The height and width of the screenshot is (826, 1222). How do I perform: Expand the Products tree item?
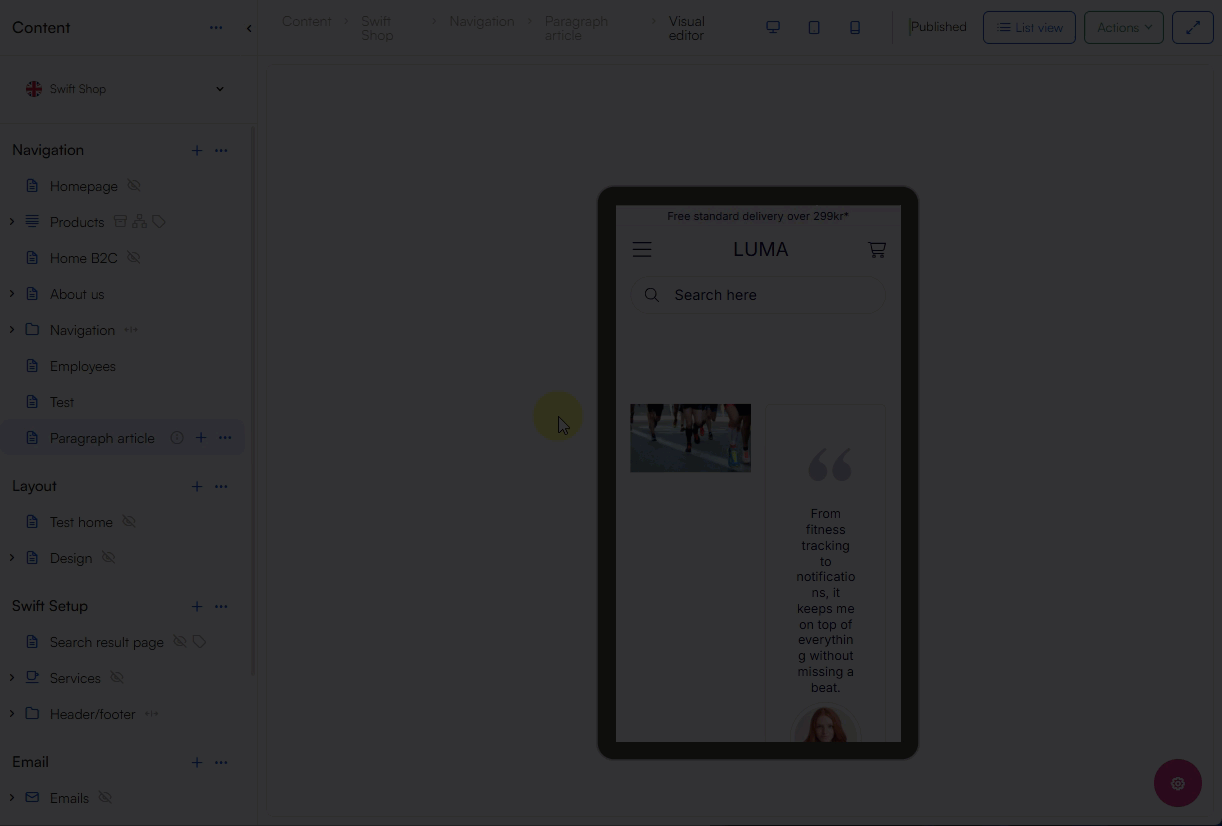12,222
